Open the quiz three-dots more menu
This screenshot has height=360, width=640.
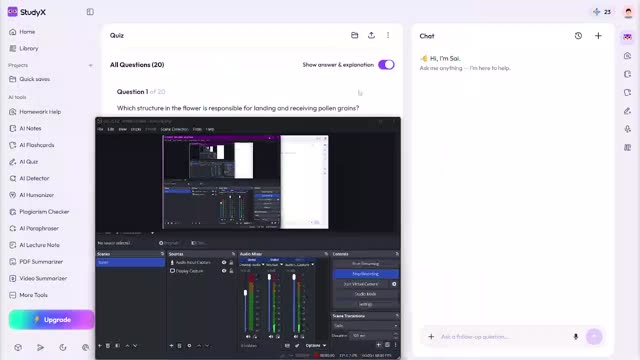(x=388, y=36)
